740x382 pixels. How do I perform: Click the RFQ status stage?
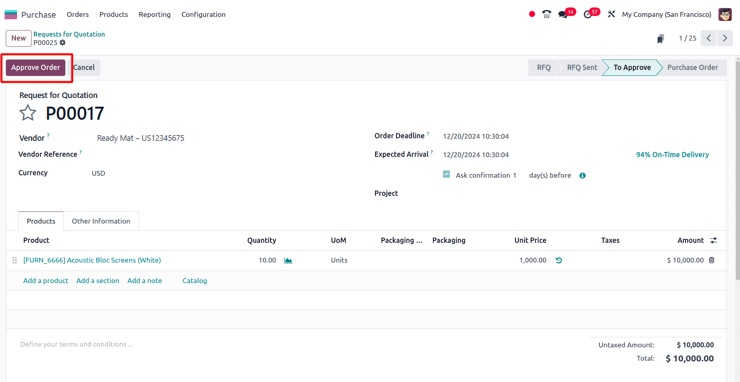544,68
